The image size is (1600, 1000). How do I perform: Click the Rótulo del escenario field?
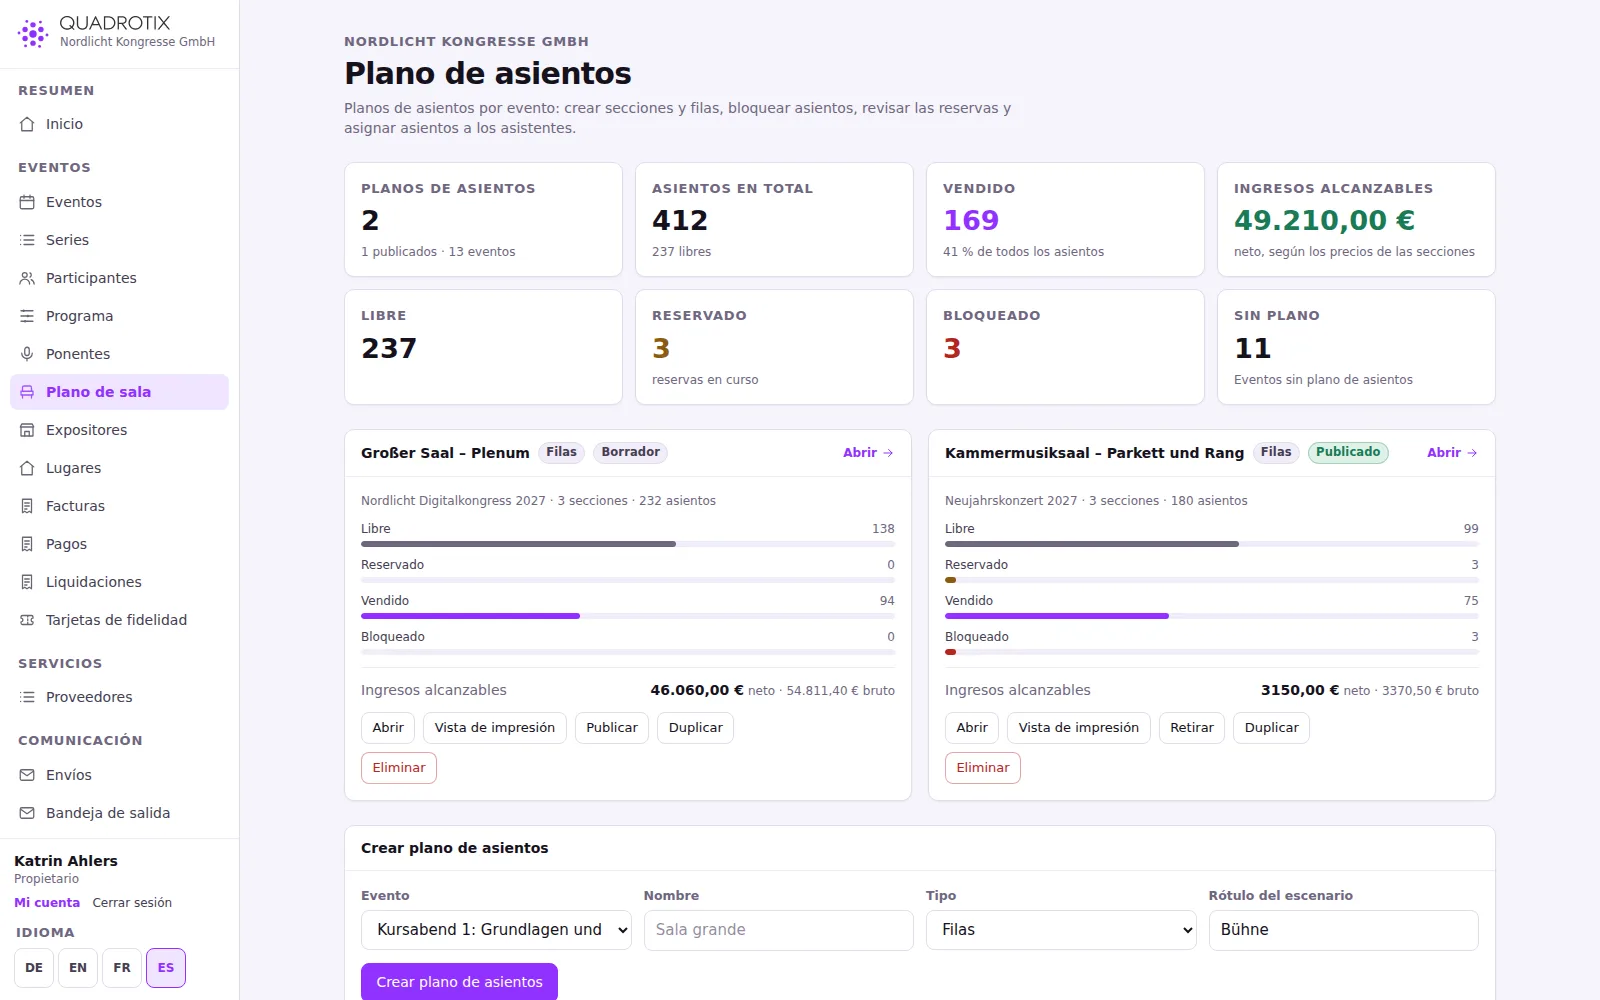pyautogui.click(x=1343, y=930)
